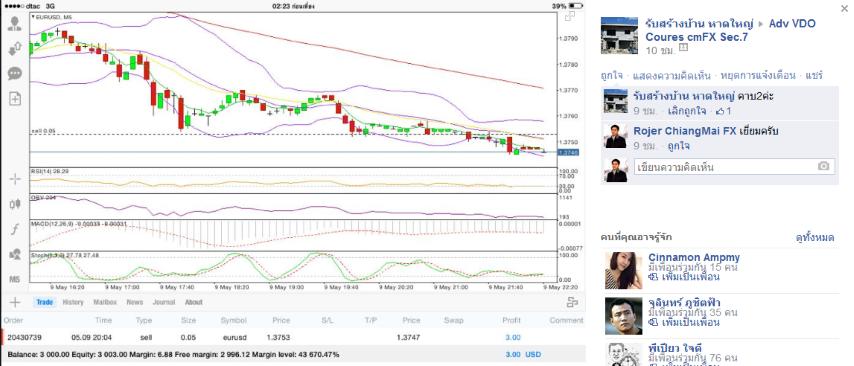
Task: Open the chat bubble icon in sidebar
Action: [15, 74]
